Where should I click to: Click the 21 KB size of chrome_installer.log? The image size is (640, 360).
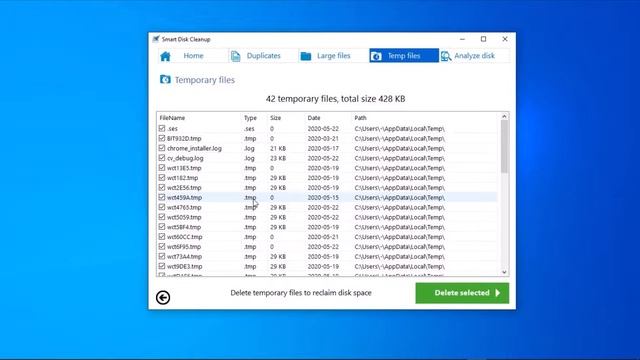click(x=278, y=149)
